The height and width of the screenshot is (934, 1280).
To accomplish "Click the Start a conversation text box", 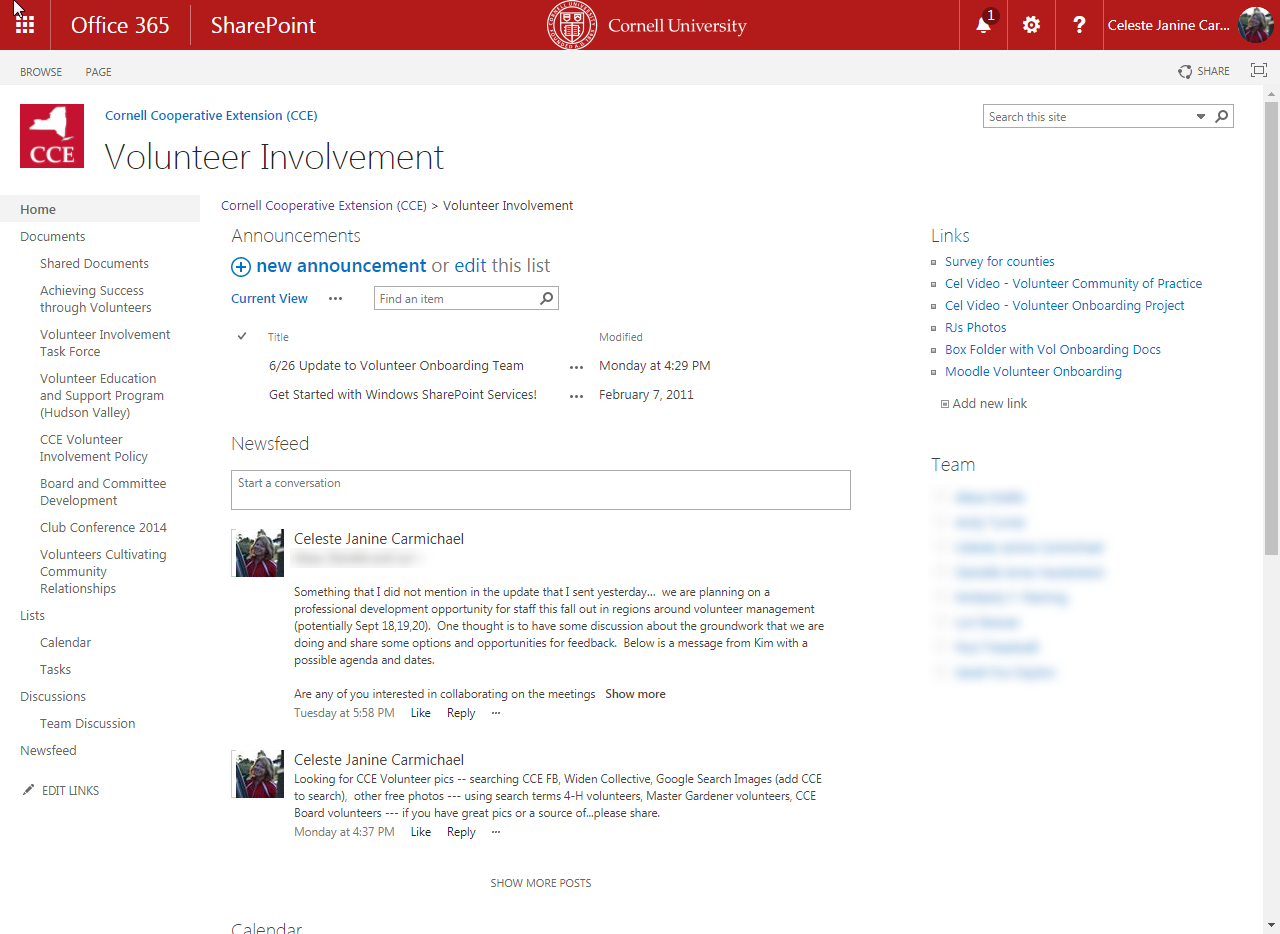I will point(540,490).
